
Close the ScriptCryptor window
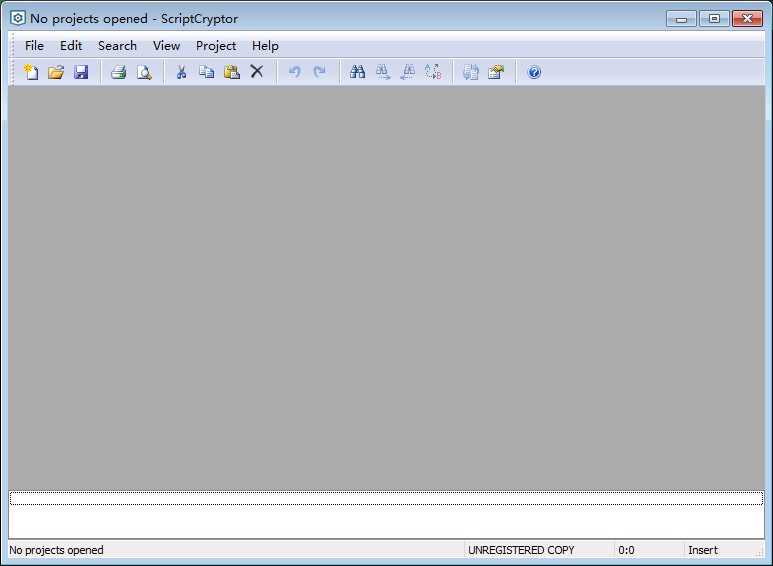tap(747, 19)
